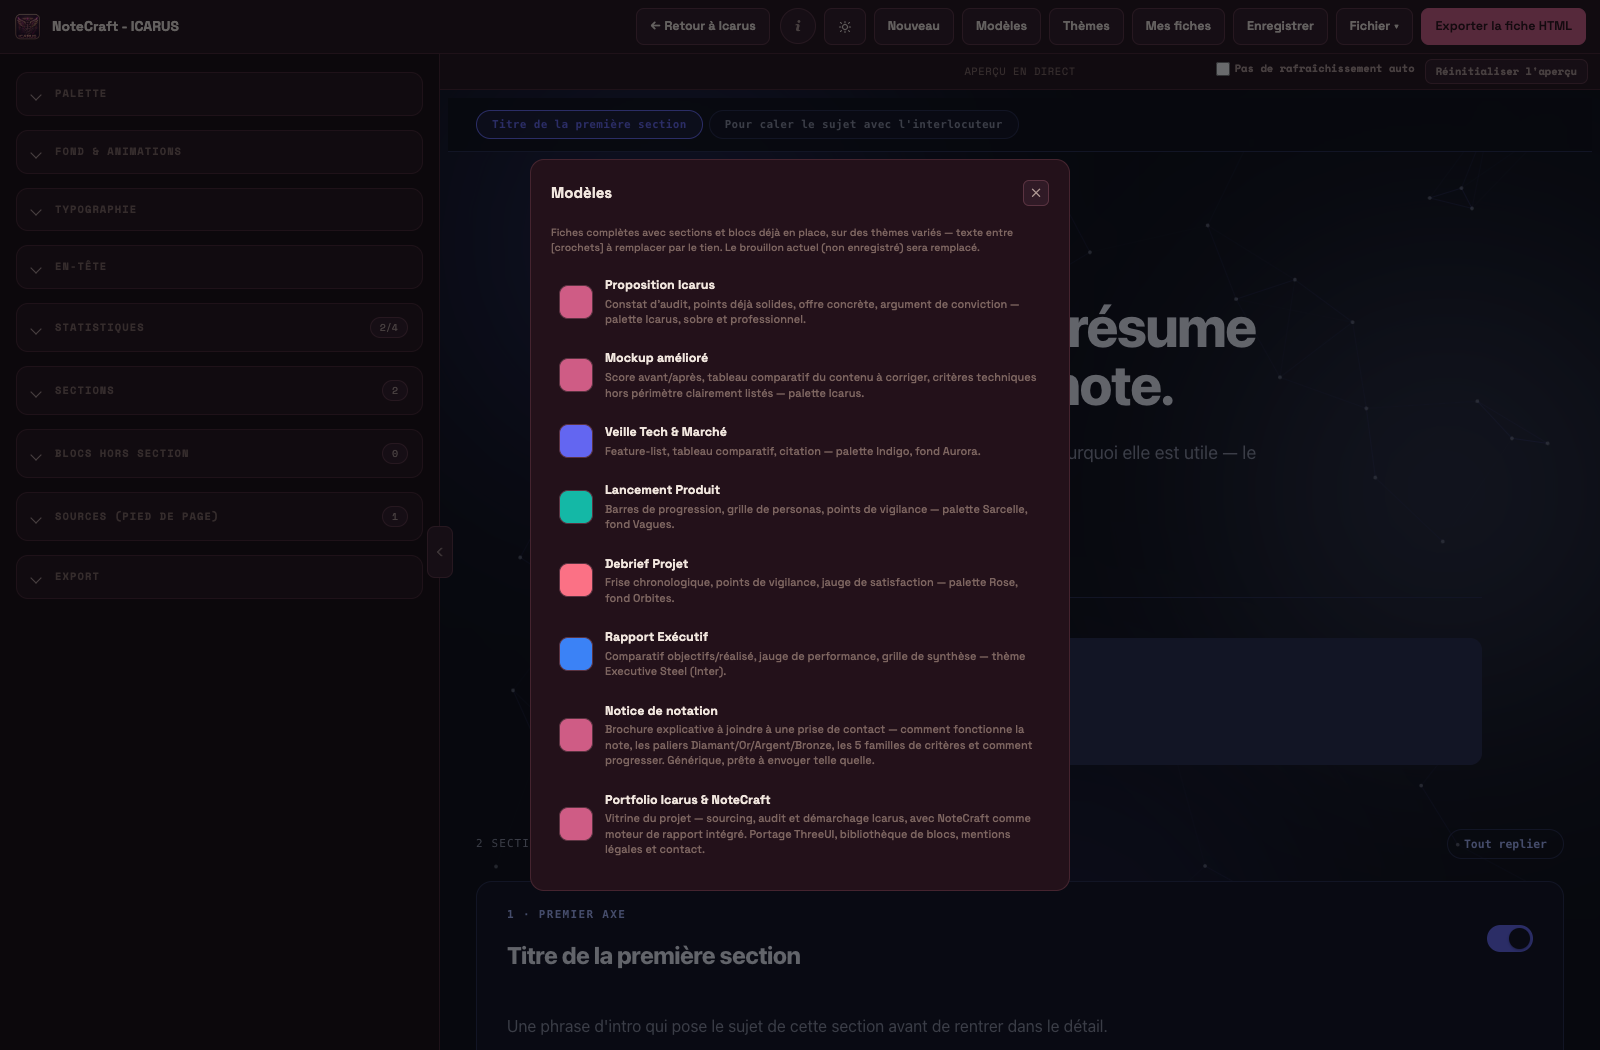Choose the Portfolio Icarus & NoteCraft template title

pos(688,800)
